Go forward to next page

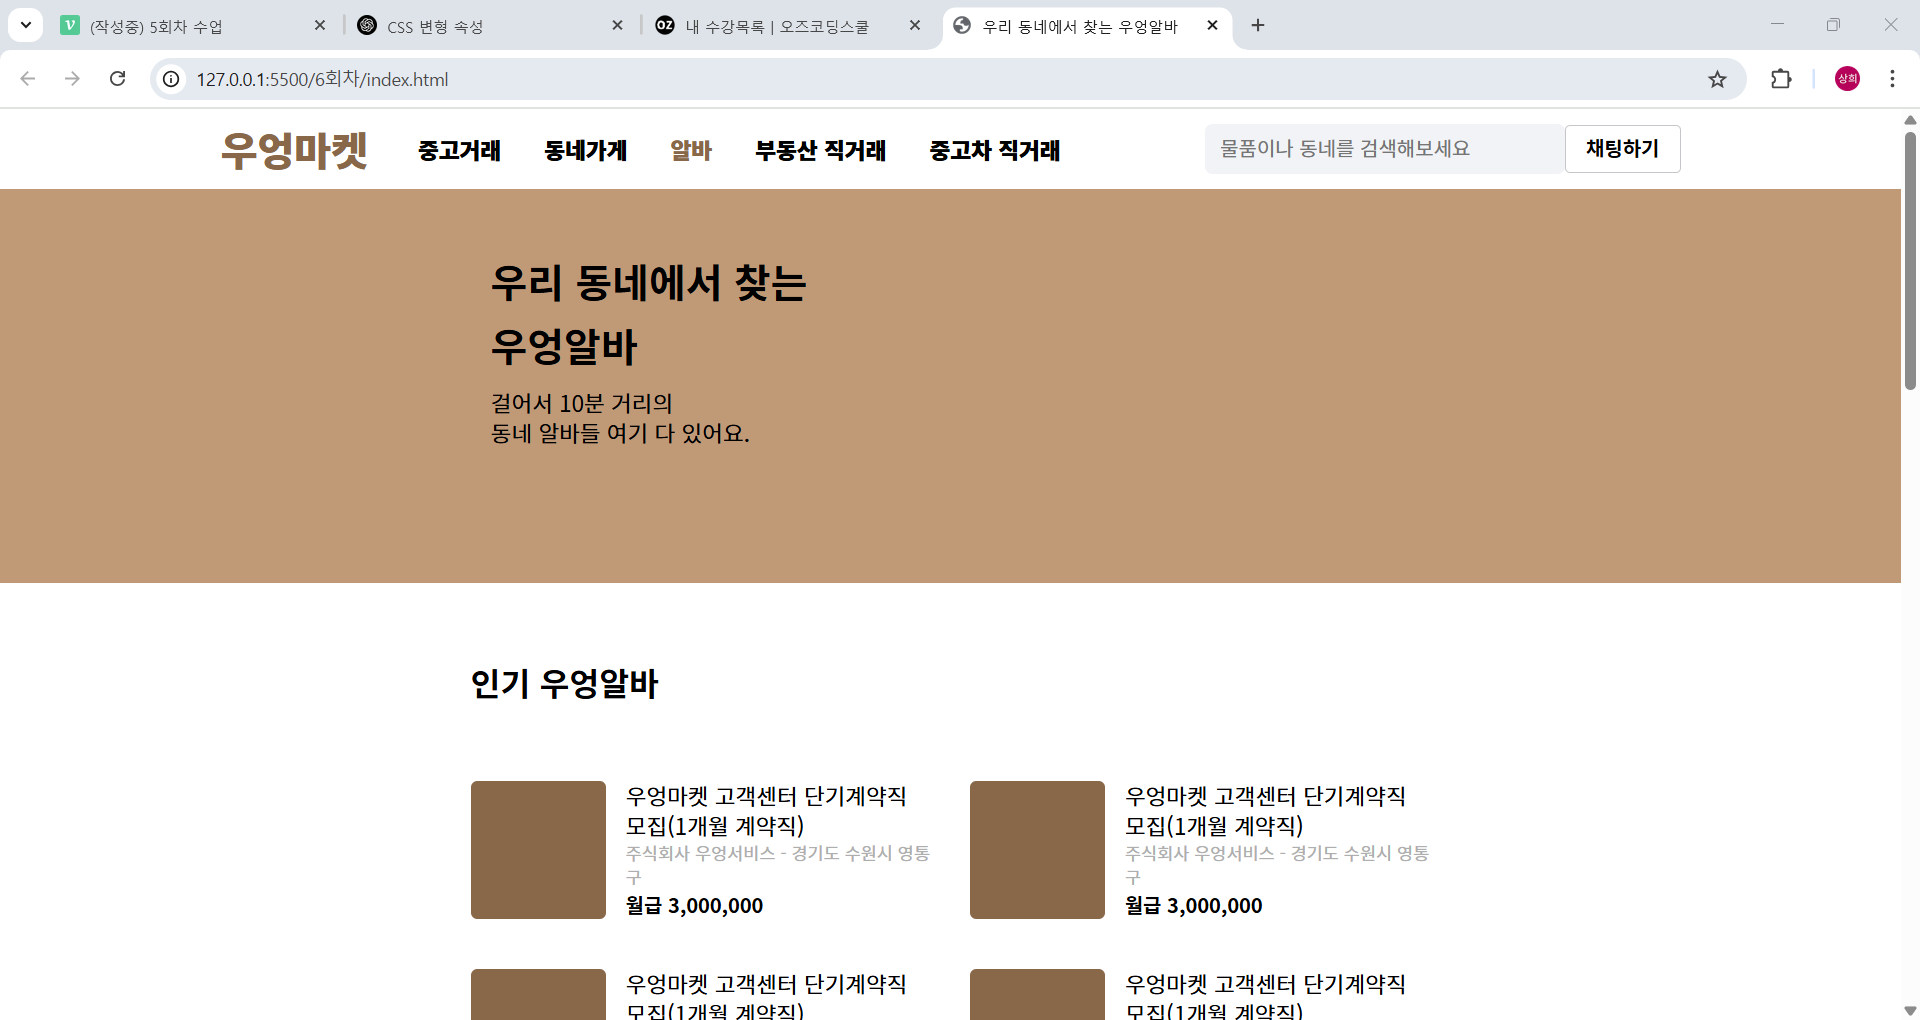tap(72, 79)
